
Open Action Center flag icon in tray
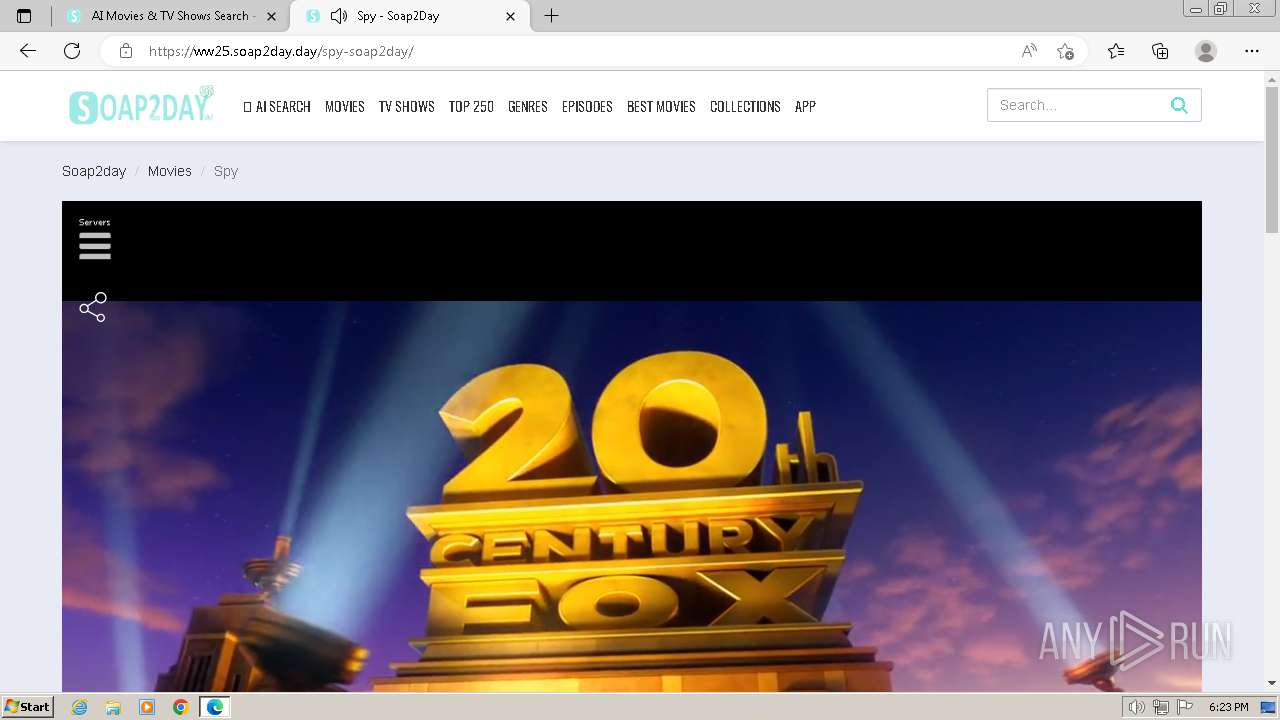click(1185, 707)
